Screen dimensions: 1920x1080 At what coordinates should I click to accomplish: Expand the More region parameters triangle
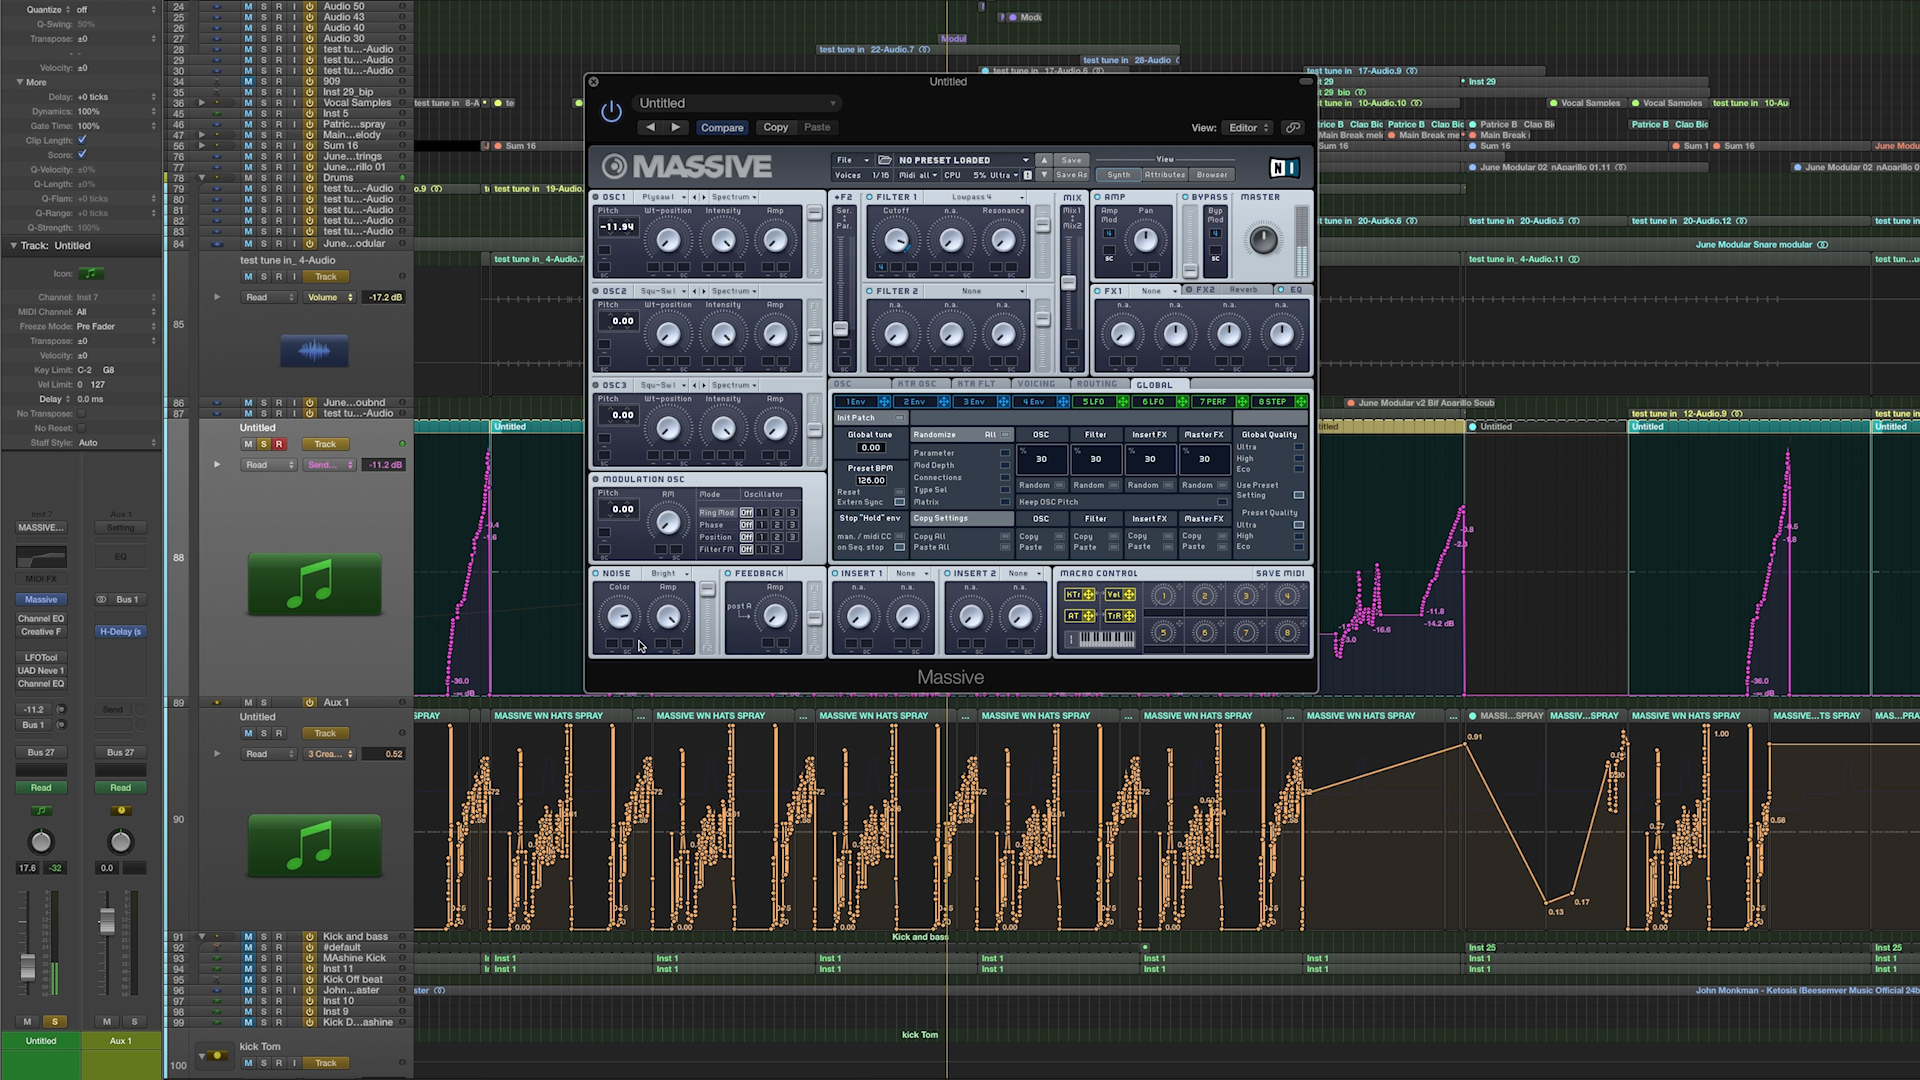pos(20,82)
